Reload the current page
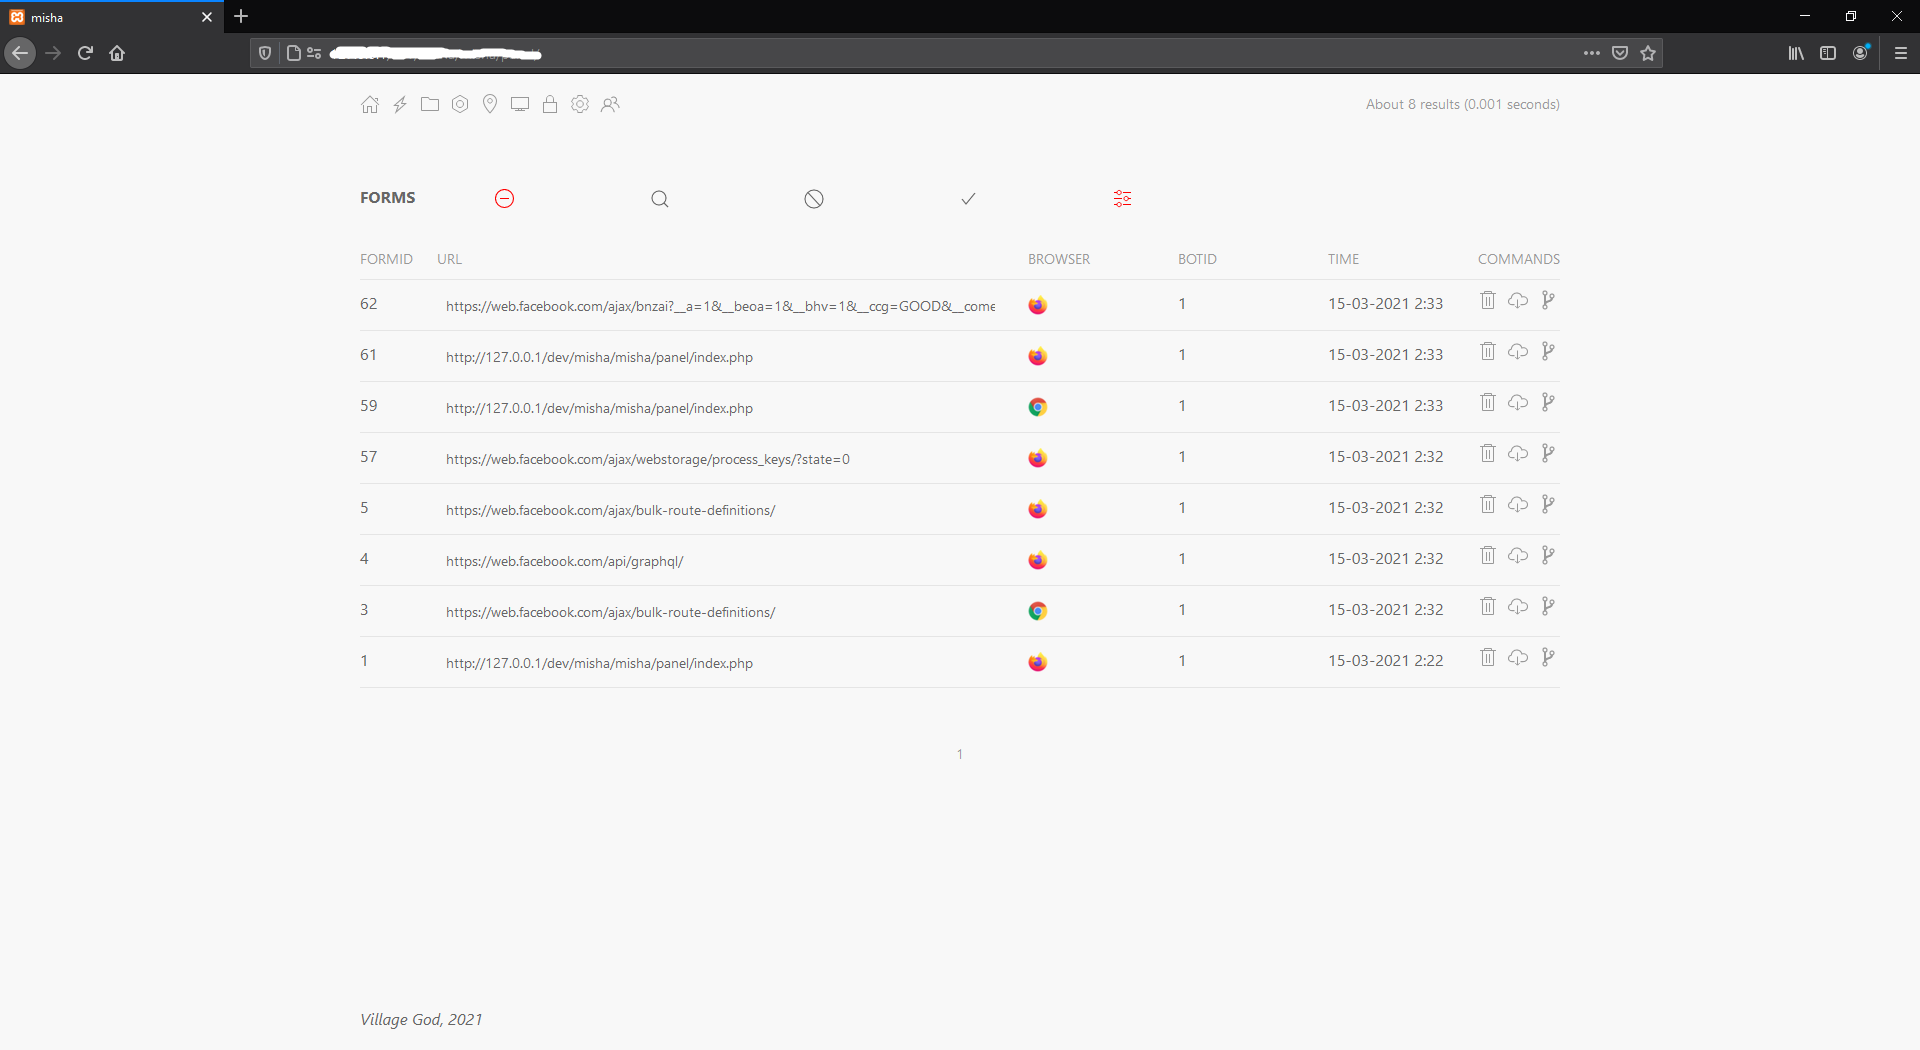This screenshot has width=1920, height=1050. (85, 53)
